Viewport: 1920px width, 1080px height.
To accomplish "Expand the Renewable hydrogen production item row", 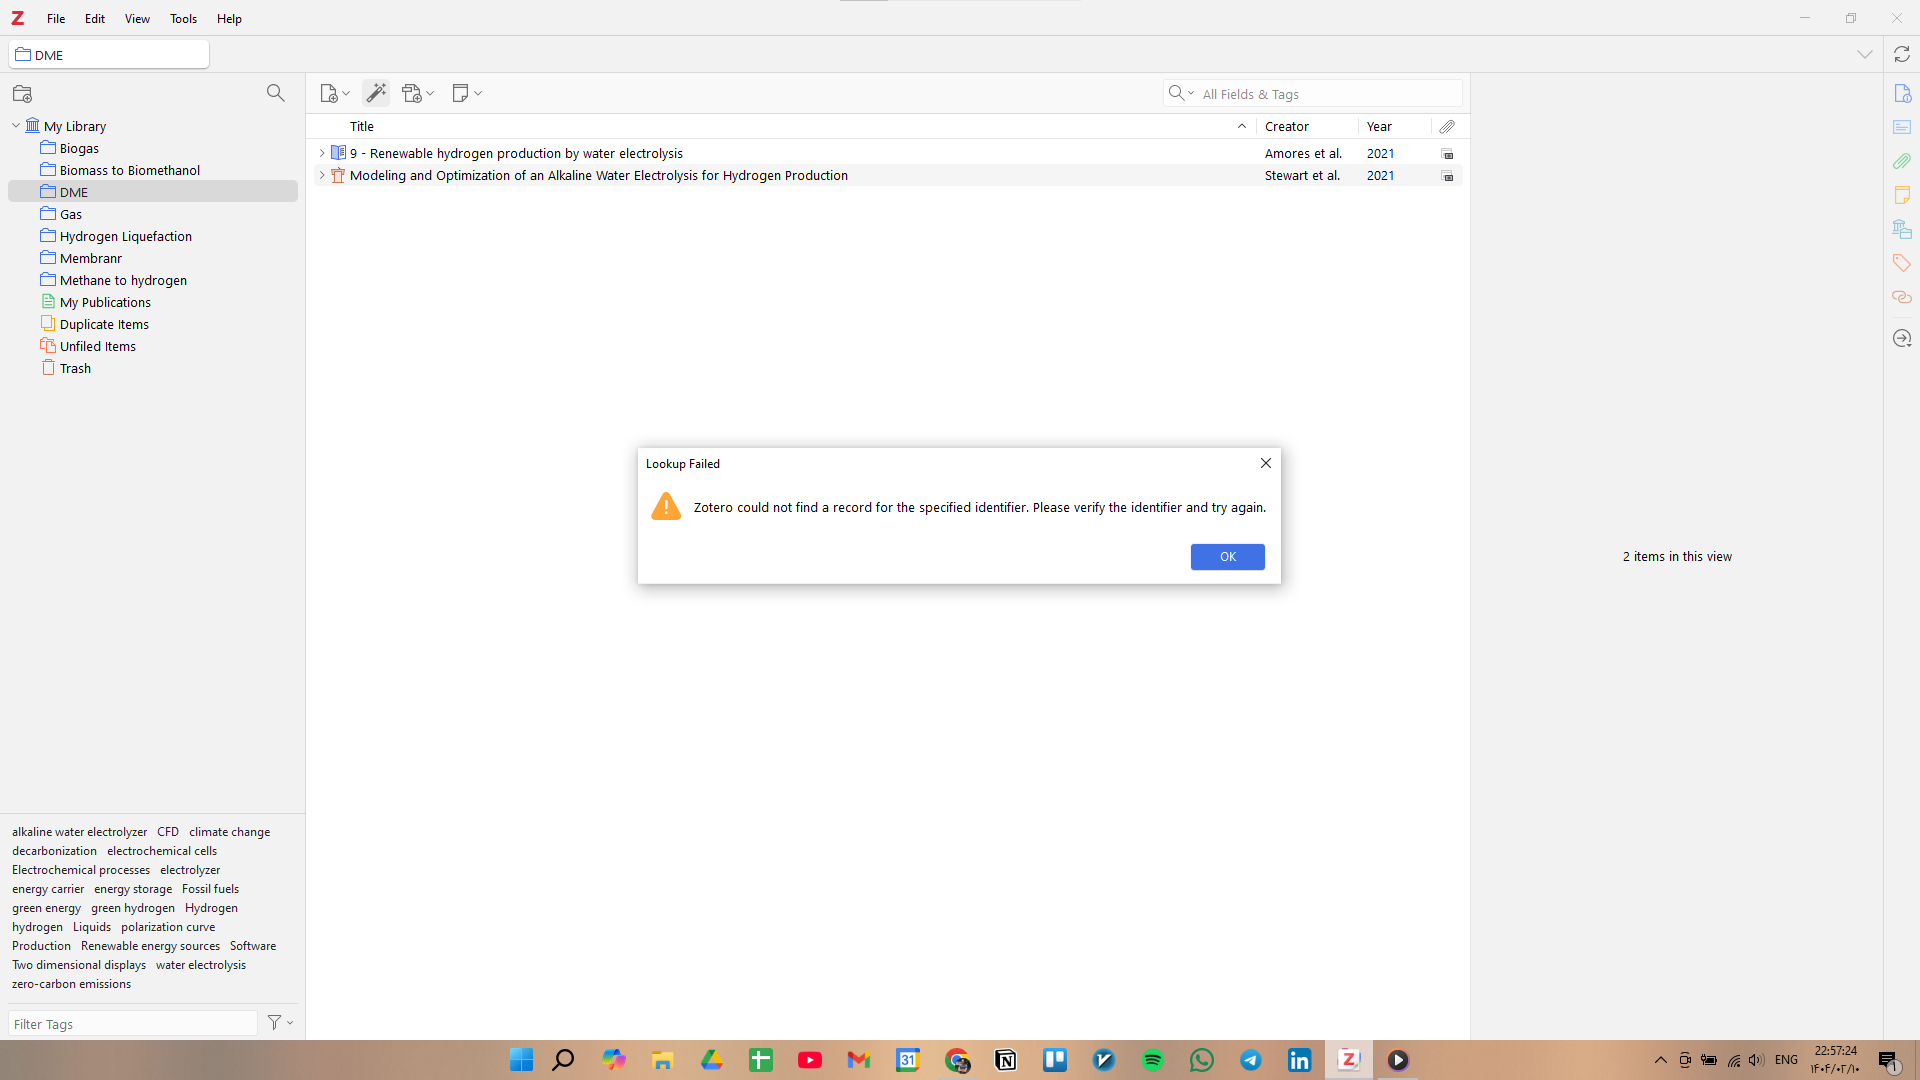I will point(321,153).
